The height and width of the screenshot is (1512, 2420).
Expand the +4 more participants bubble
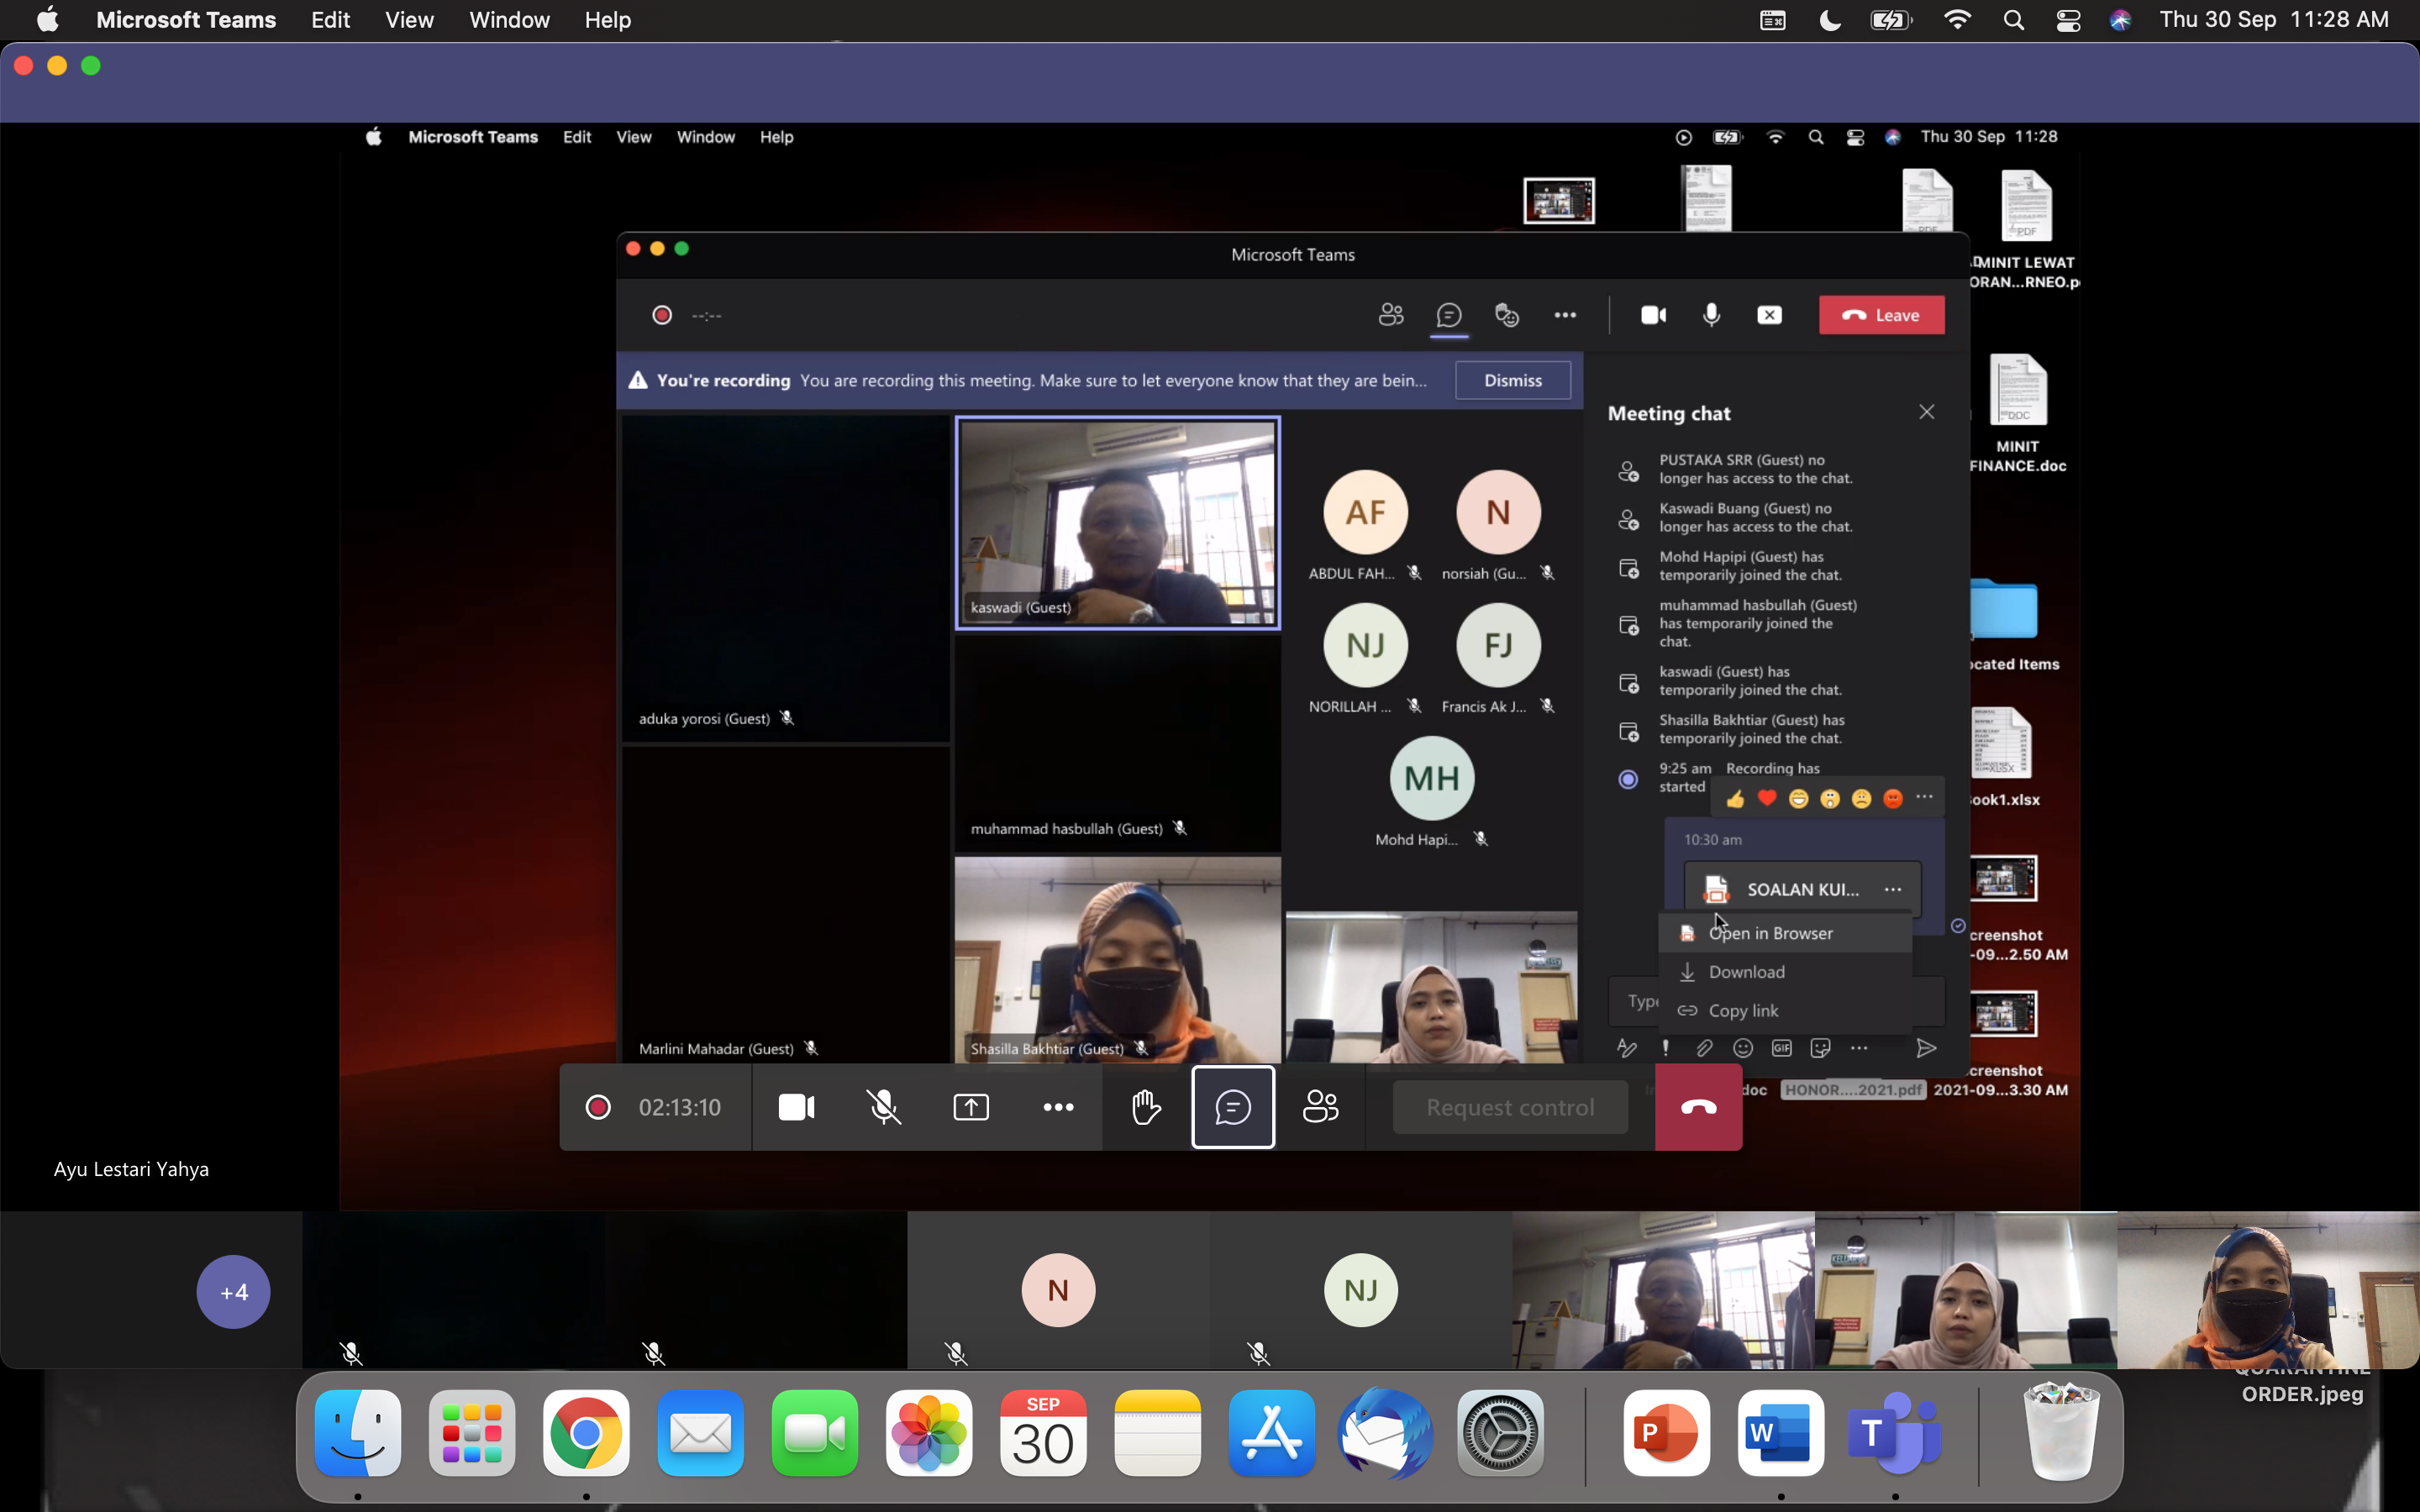pos(233,1292)
